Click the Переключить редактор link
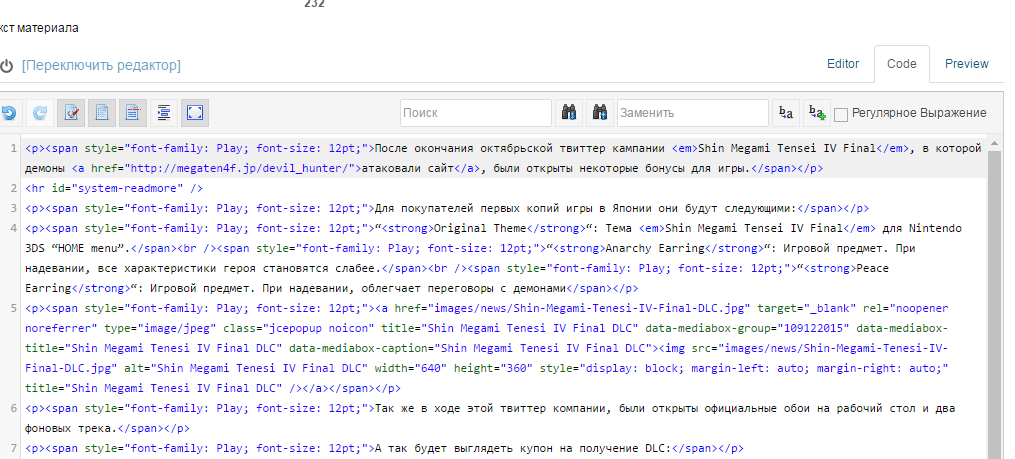Viewport: 1015px width, 459px height. (x=101, y=65)
